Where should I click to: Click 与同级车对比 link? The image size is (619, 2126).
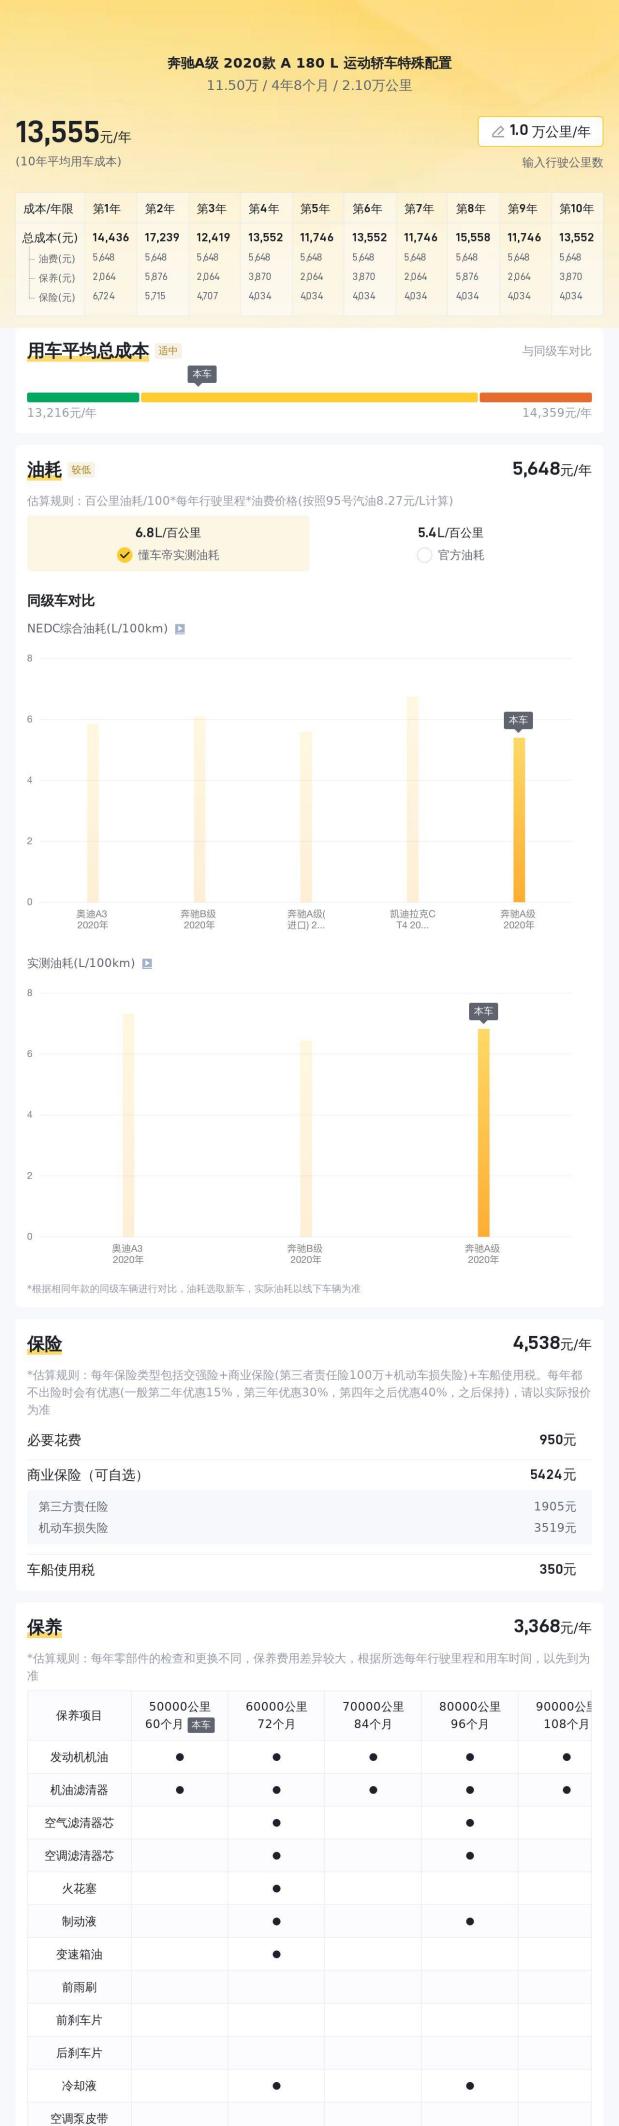click(556, 351)
